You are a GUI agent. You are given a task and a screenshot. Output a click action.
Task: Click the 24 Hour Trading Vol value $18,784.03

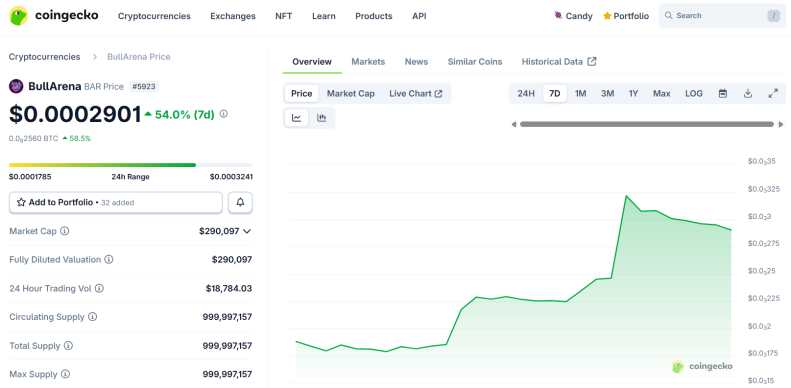click(x=229, y=289)
